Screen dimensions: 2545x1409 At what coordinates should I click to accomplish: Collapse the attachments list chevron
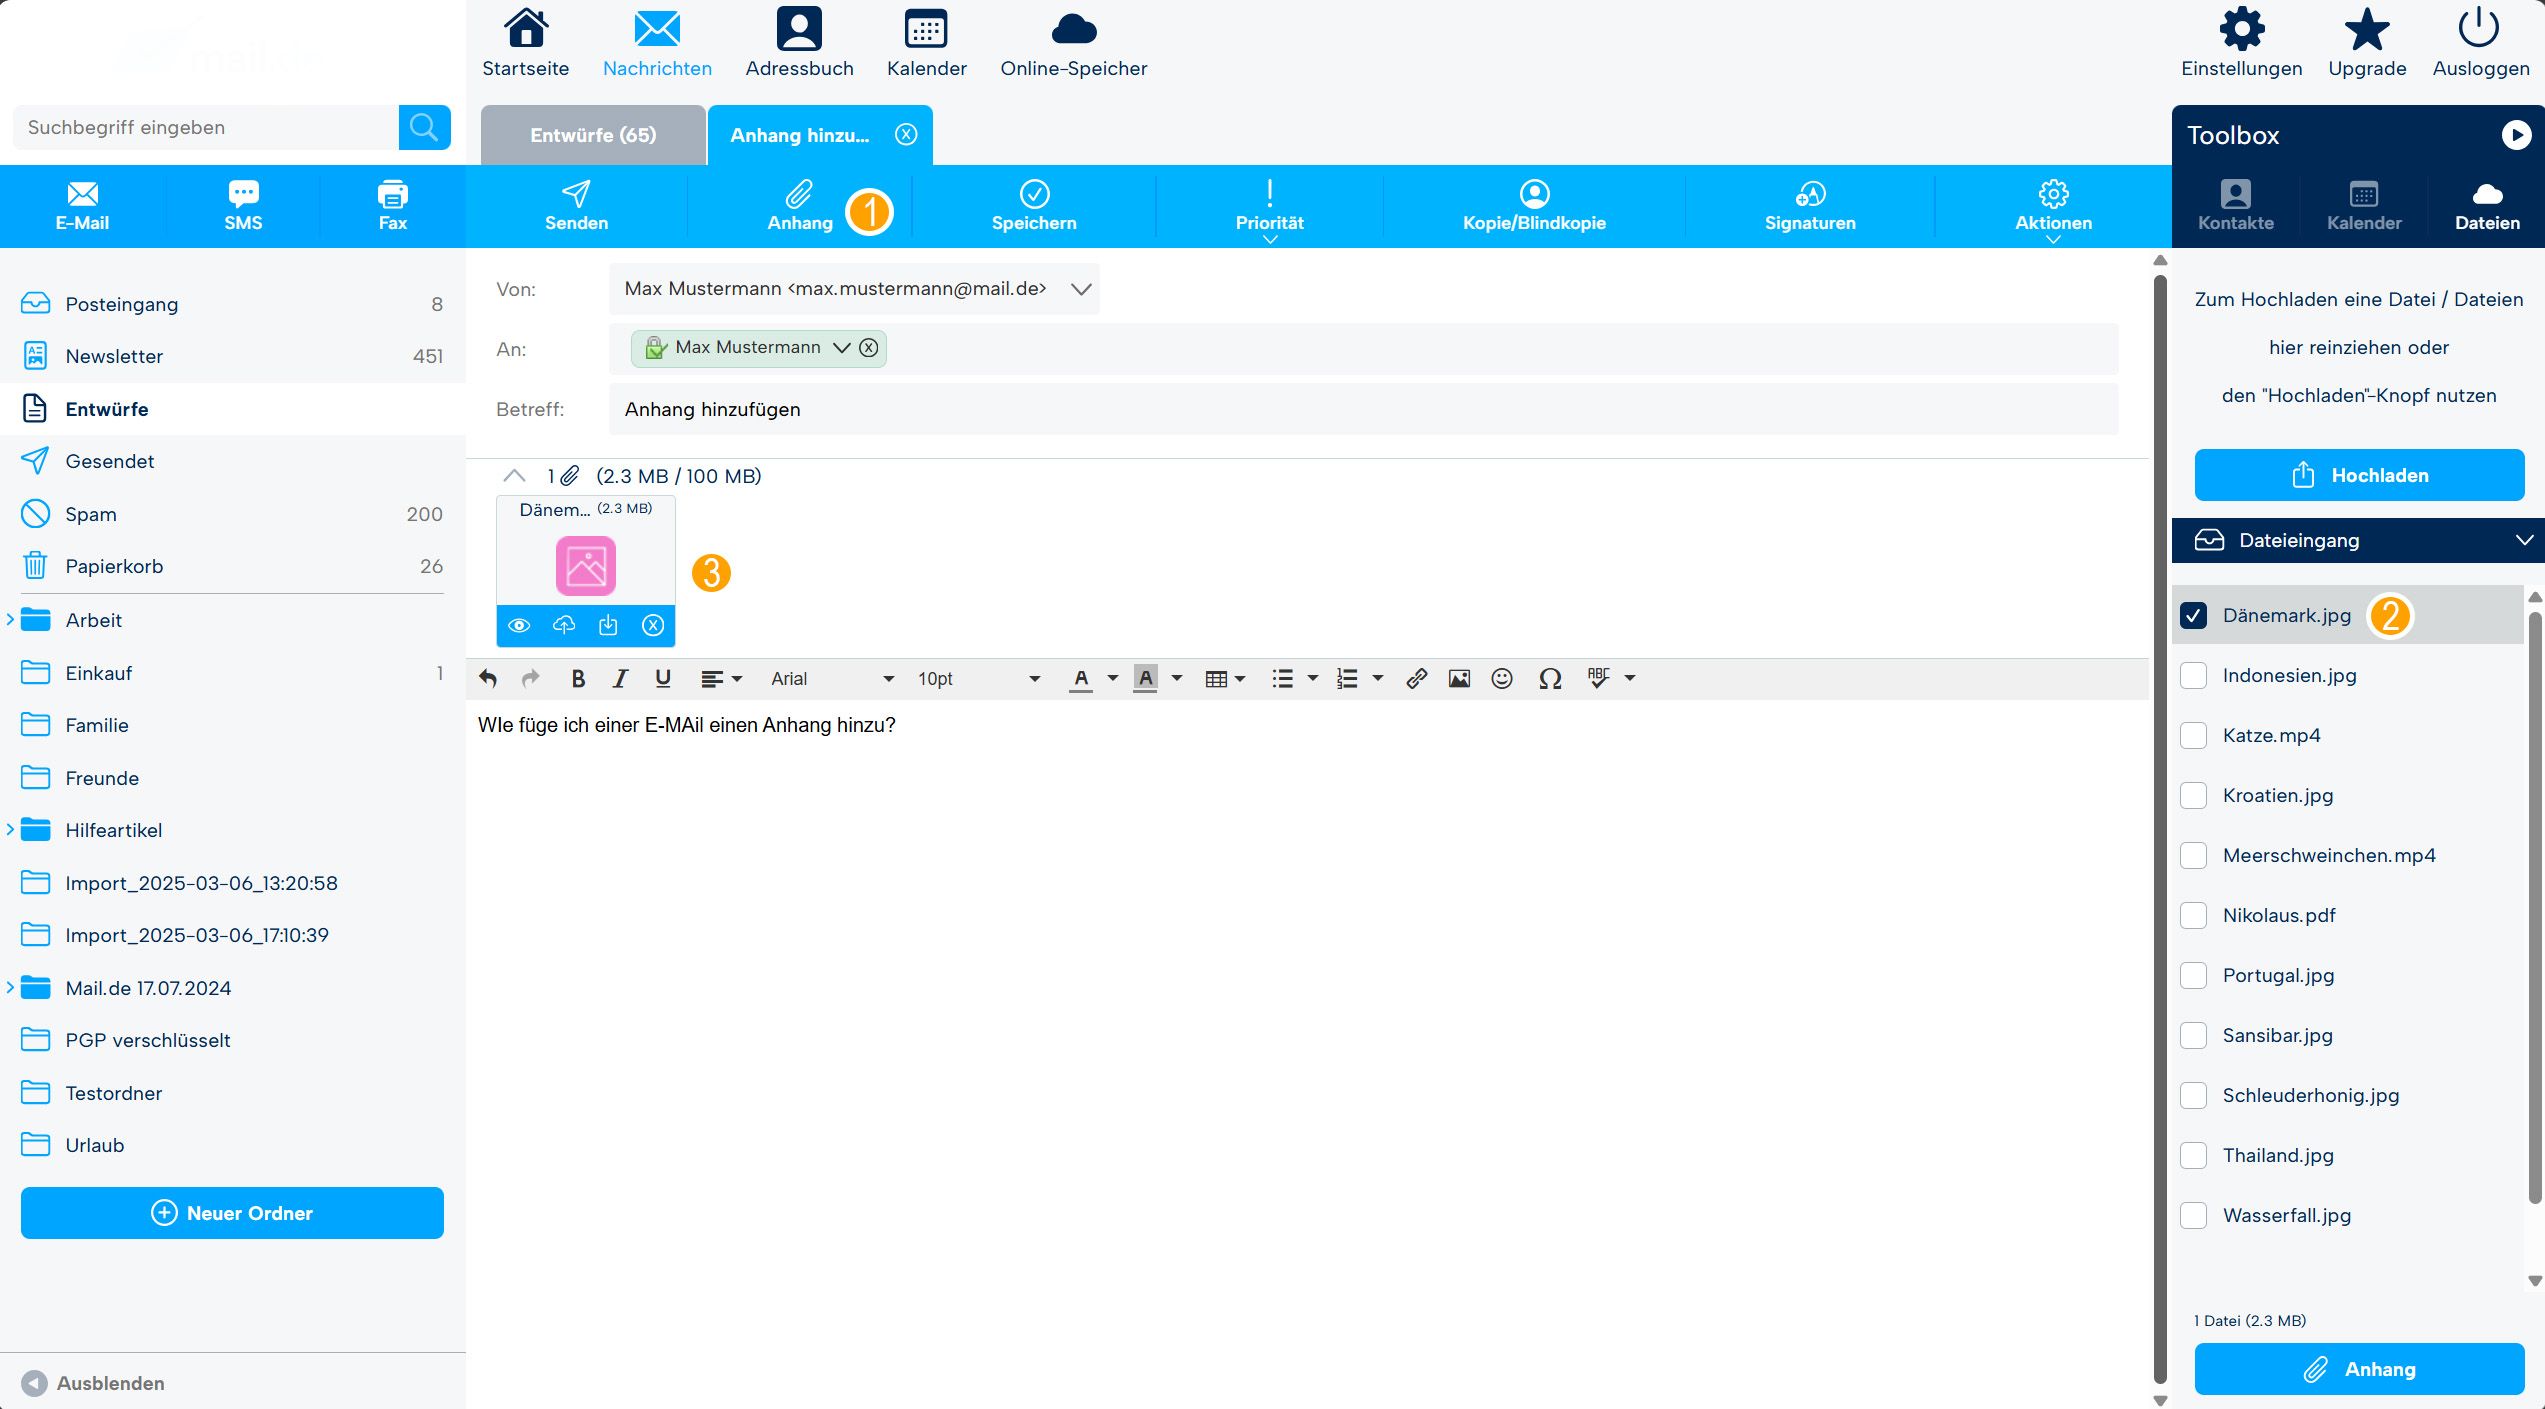pyautogui.click(x=514, y=476)
